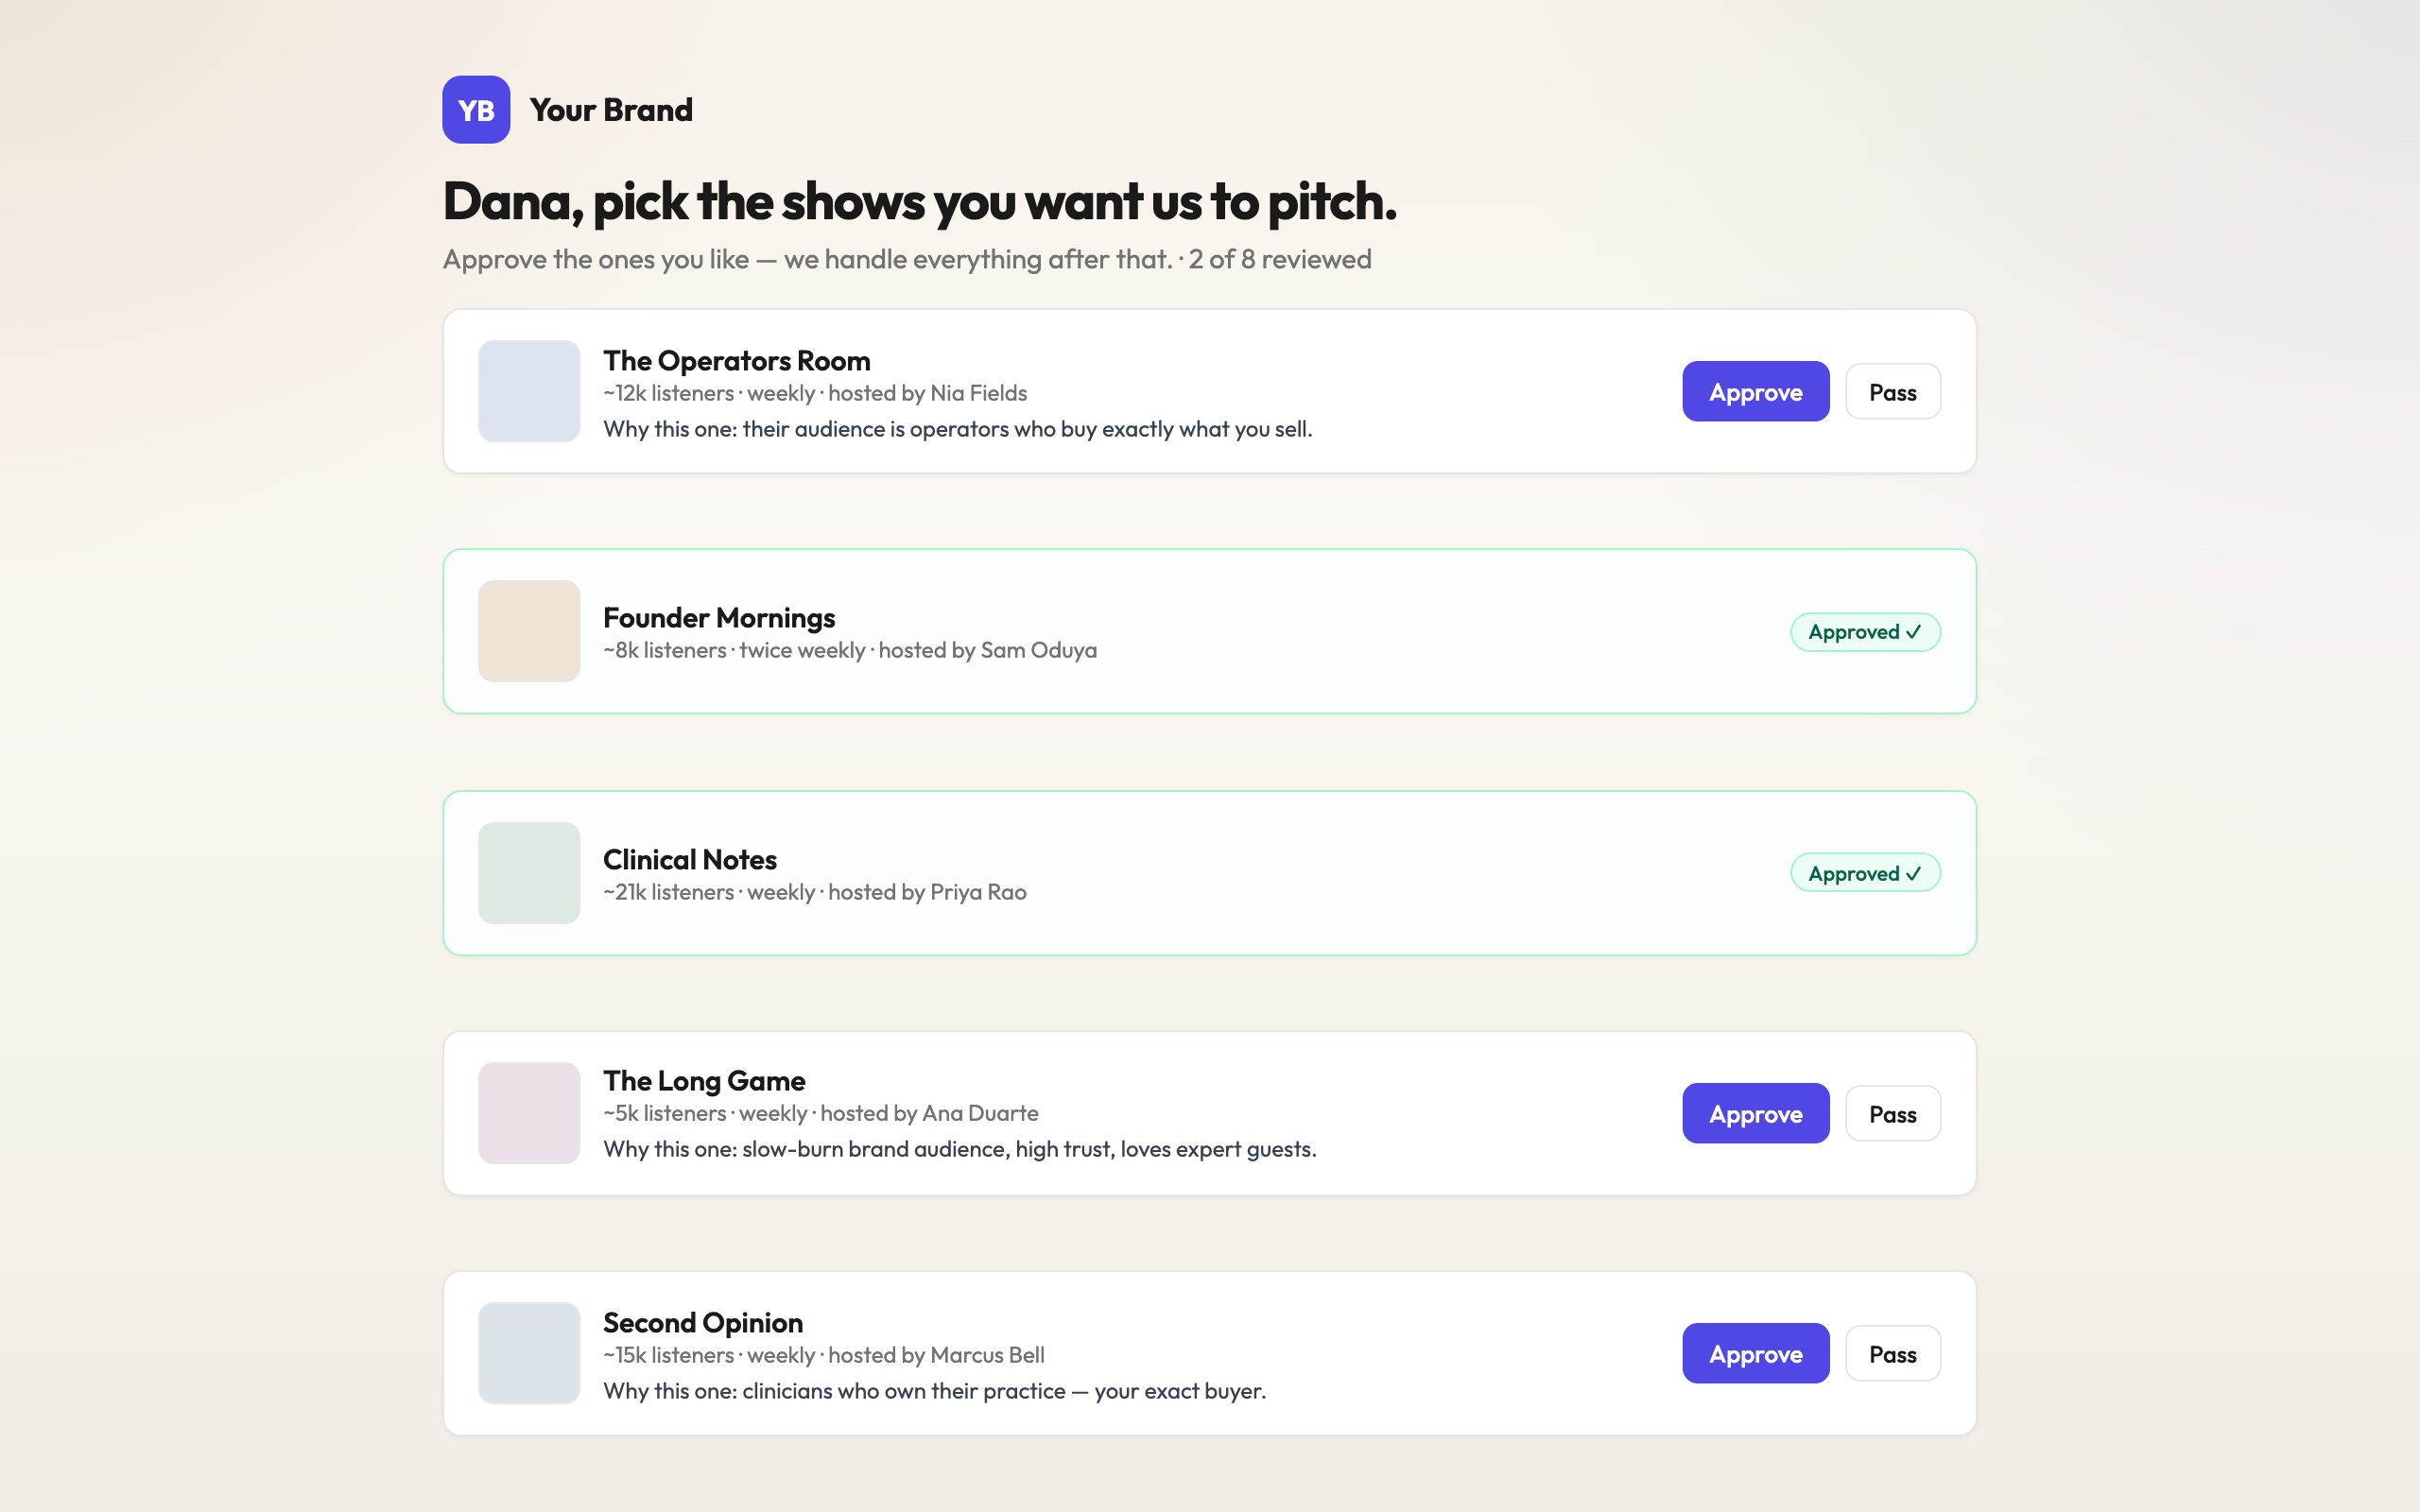Select the Clinical Notes title

tap(690, 859)
